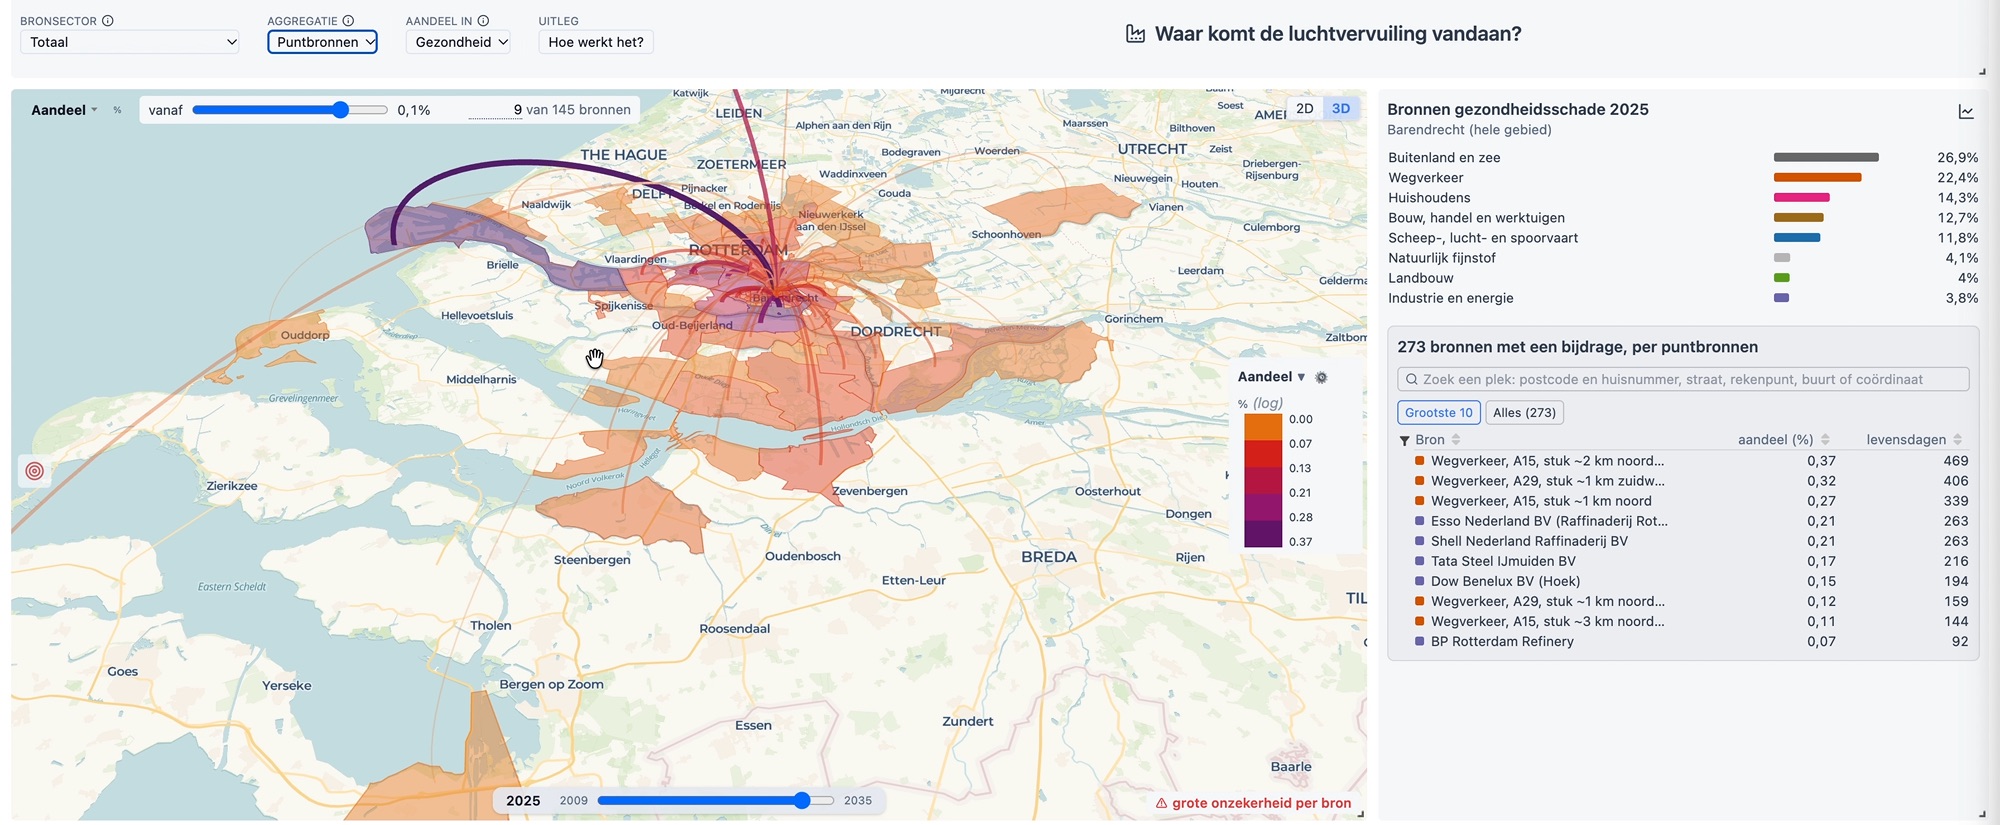Click the percent unit icon next to Aandeel
2000x825 pixels.
pos(117,110)
